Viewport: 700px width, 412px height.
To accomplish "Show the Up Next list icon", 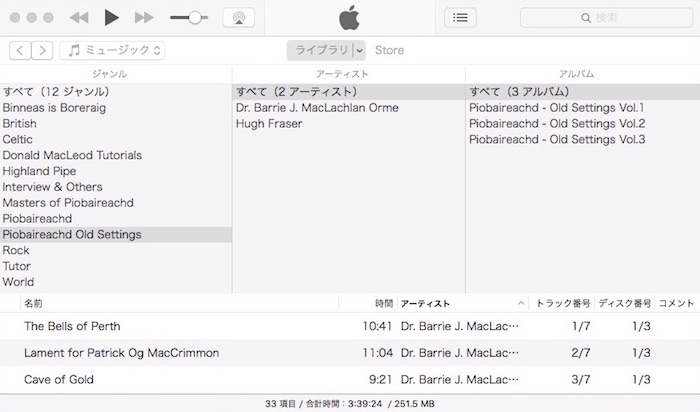I will [460, 18].
